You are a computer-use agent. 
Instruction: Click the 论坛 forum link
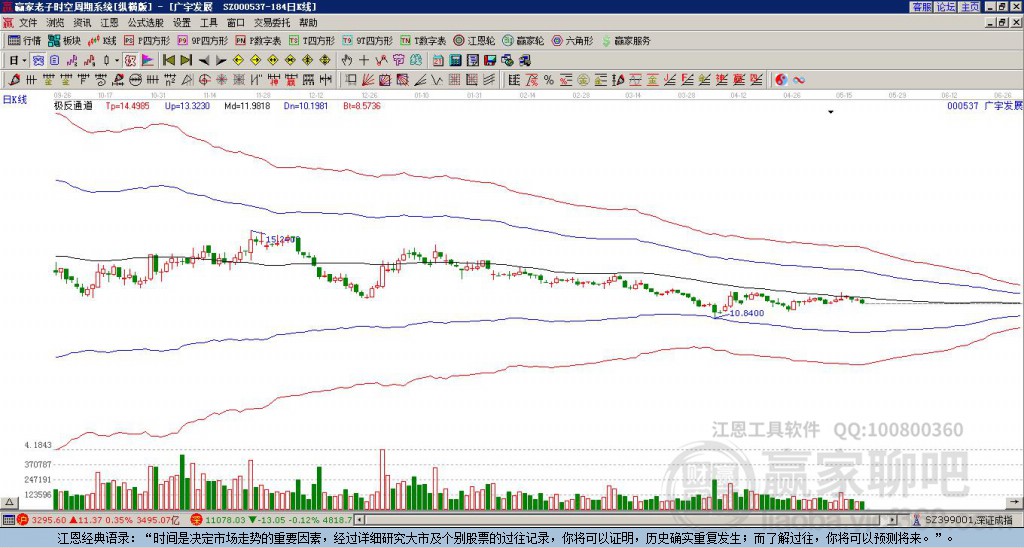pos(945,7)
